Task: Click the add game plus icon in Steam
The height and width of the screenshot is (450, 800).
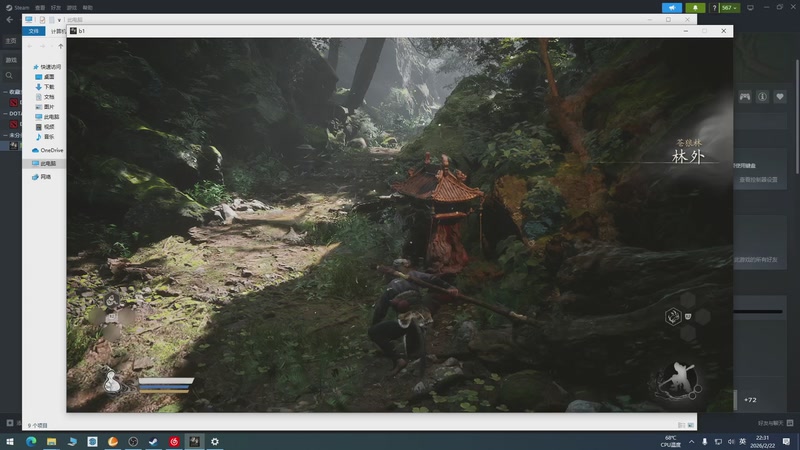Action: (10, 423)
